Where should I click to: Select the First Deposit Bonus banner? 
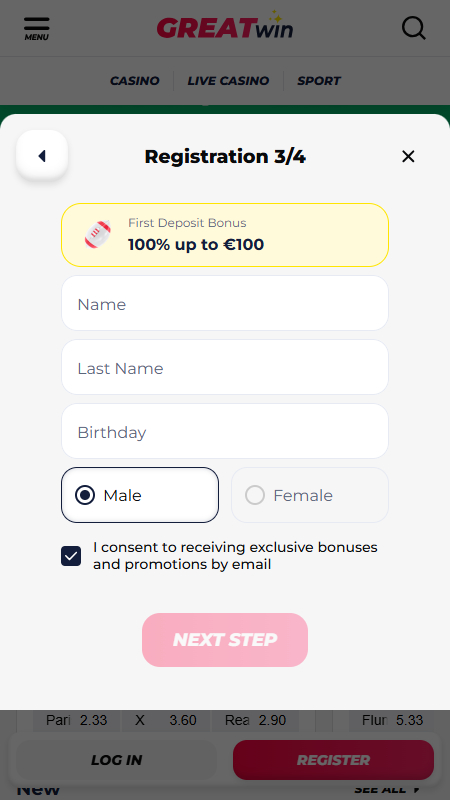(225, 235)
